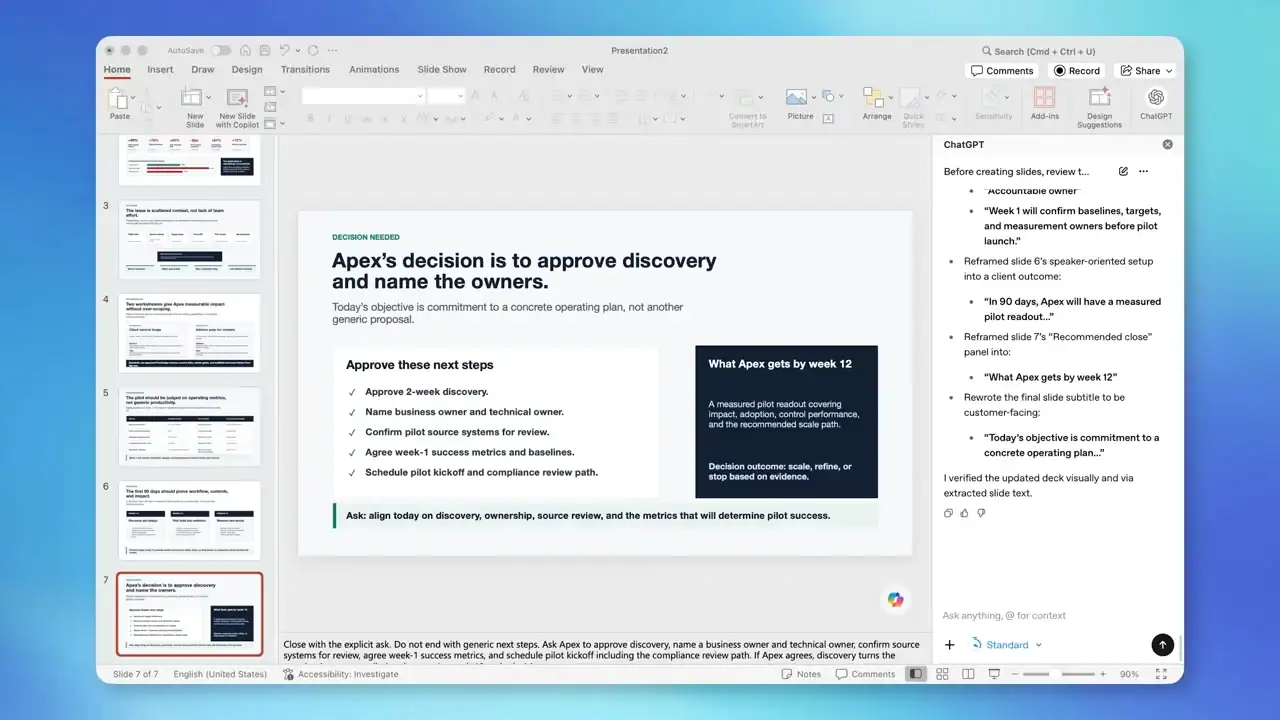Screen dimensions: 1280x720
Task: Open the Standard model selector
Action: tap(1007, 645)
